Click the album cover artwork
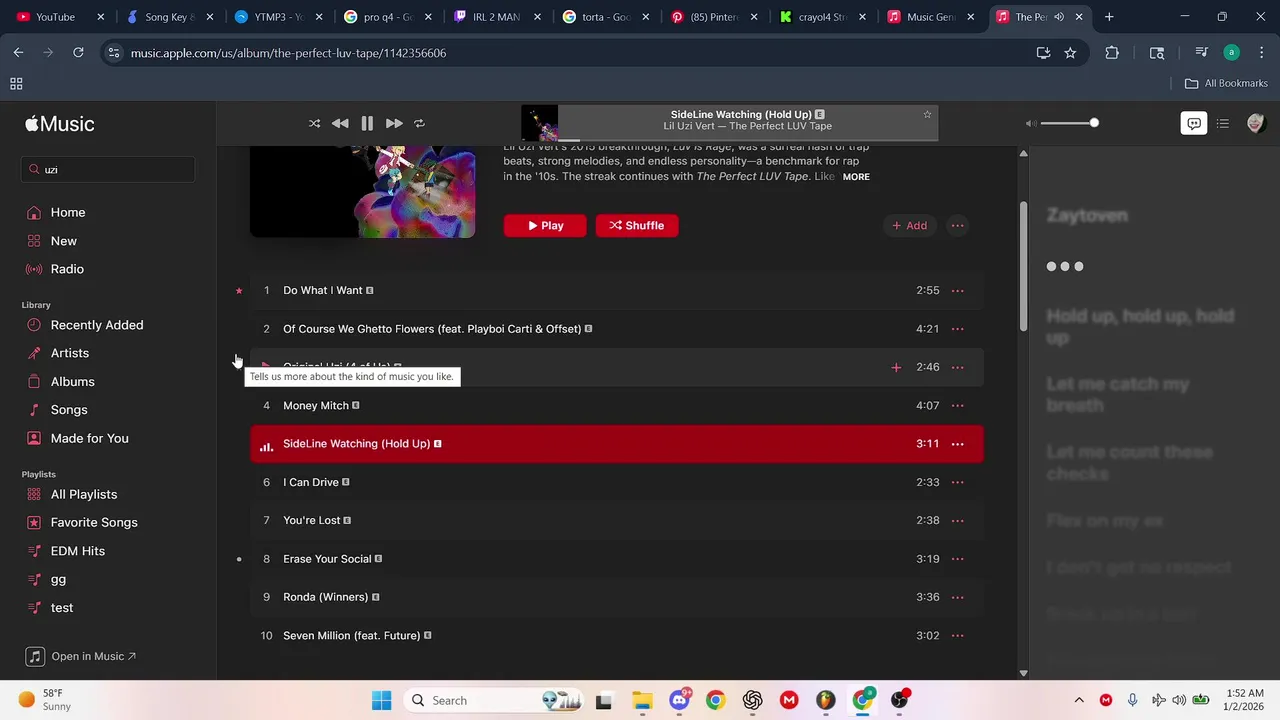Viewport: 1280px width, 720px height. 362,192
